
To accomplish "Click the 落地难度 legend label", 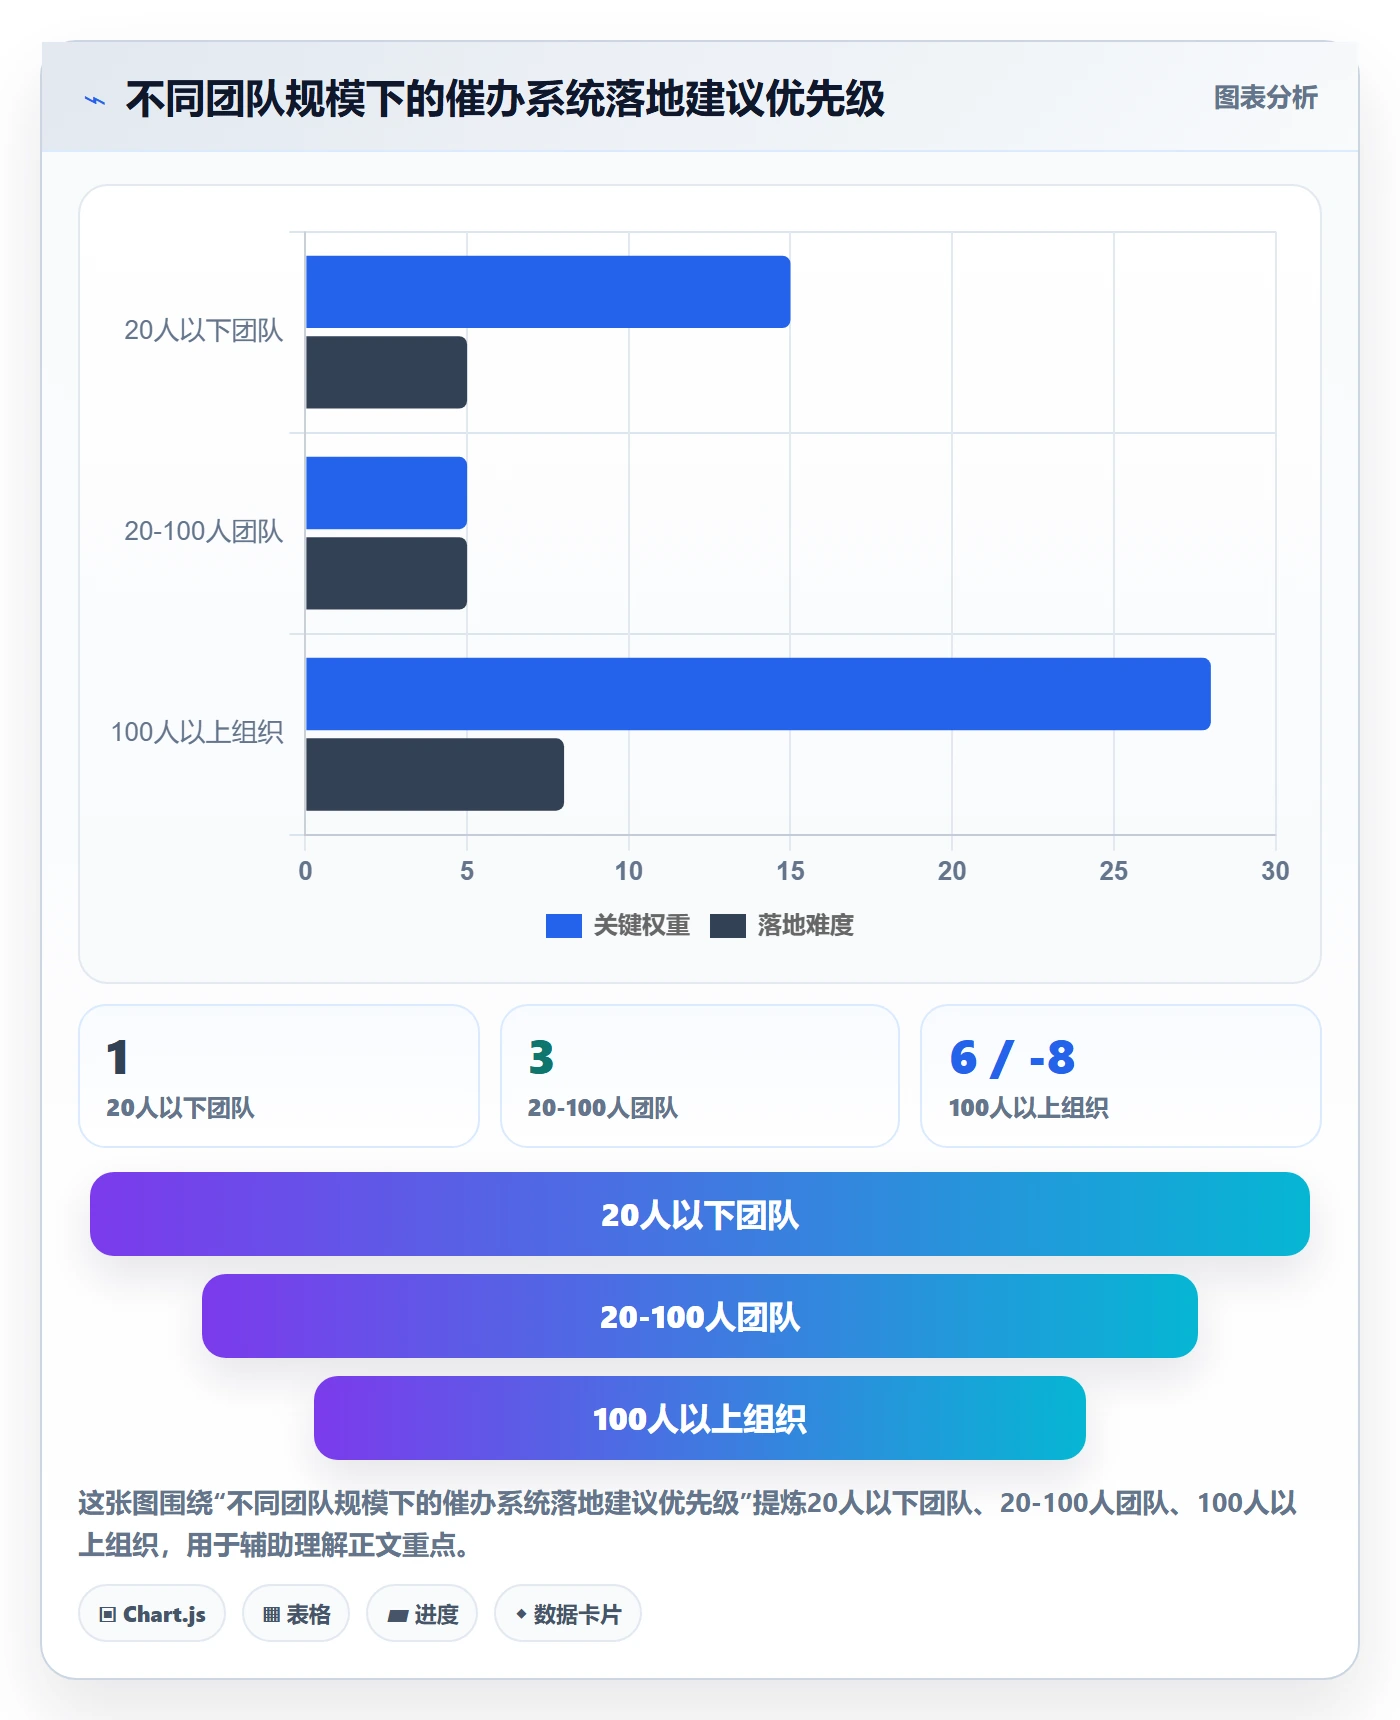I will 806,926.
